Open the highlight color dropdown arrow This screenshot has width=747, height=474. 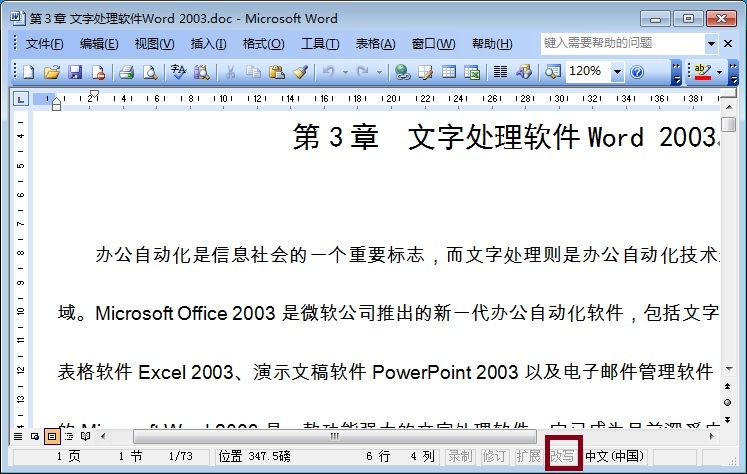click(719, 72)
